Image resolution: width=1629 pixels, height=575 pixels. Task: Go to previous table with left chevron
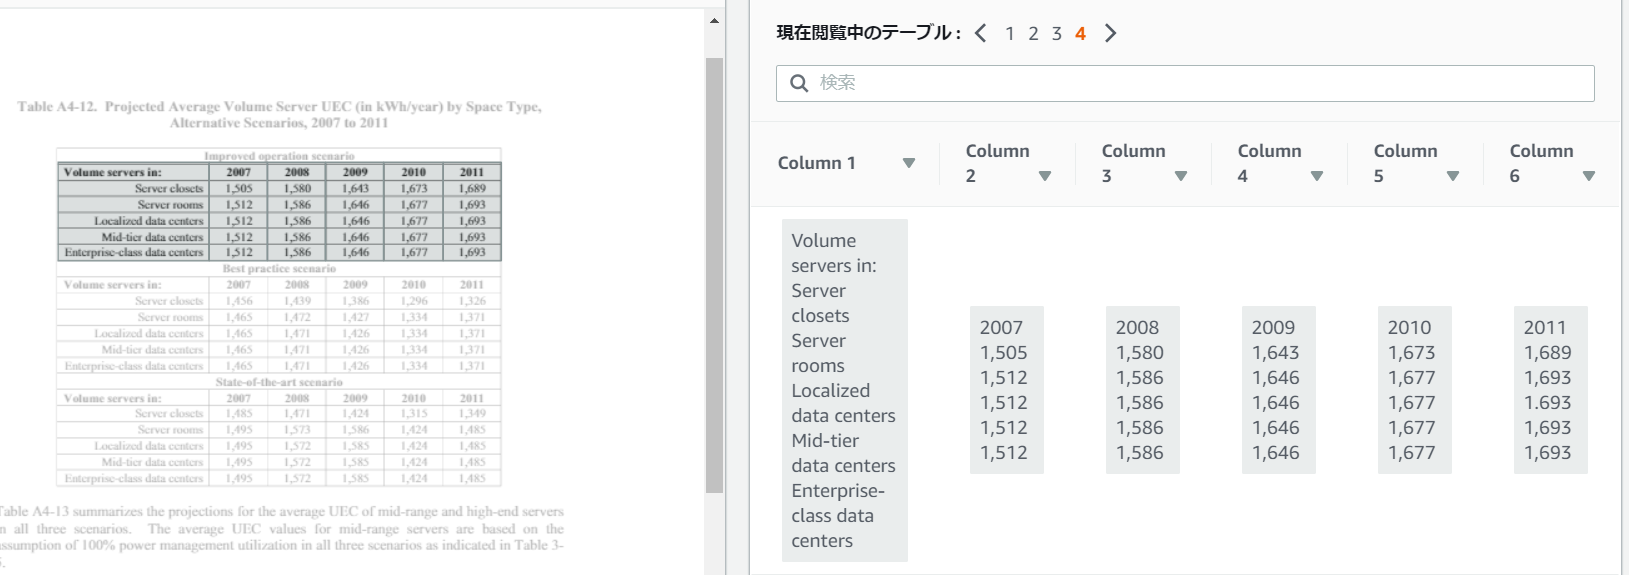[x=981, y=33]
